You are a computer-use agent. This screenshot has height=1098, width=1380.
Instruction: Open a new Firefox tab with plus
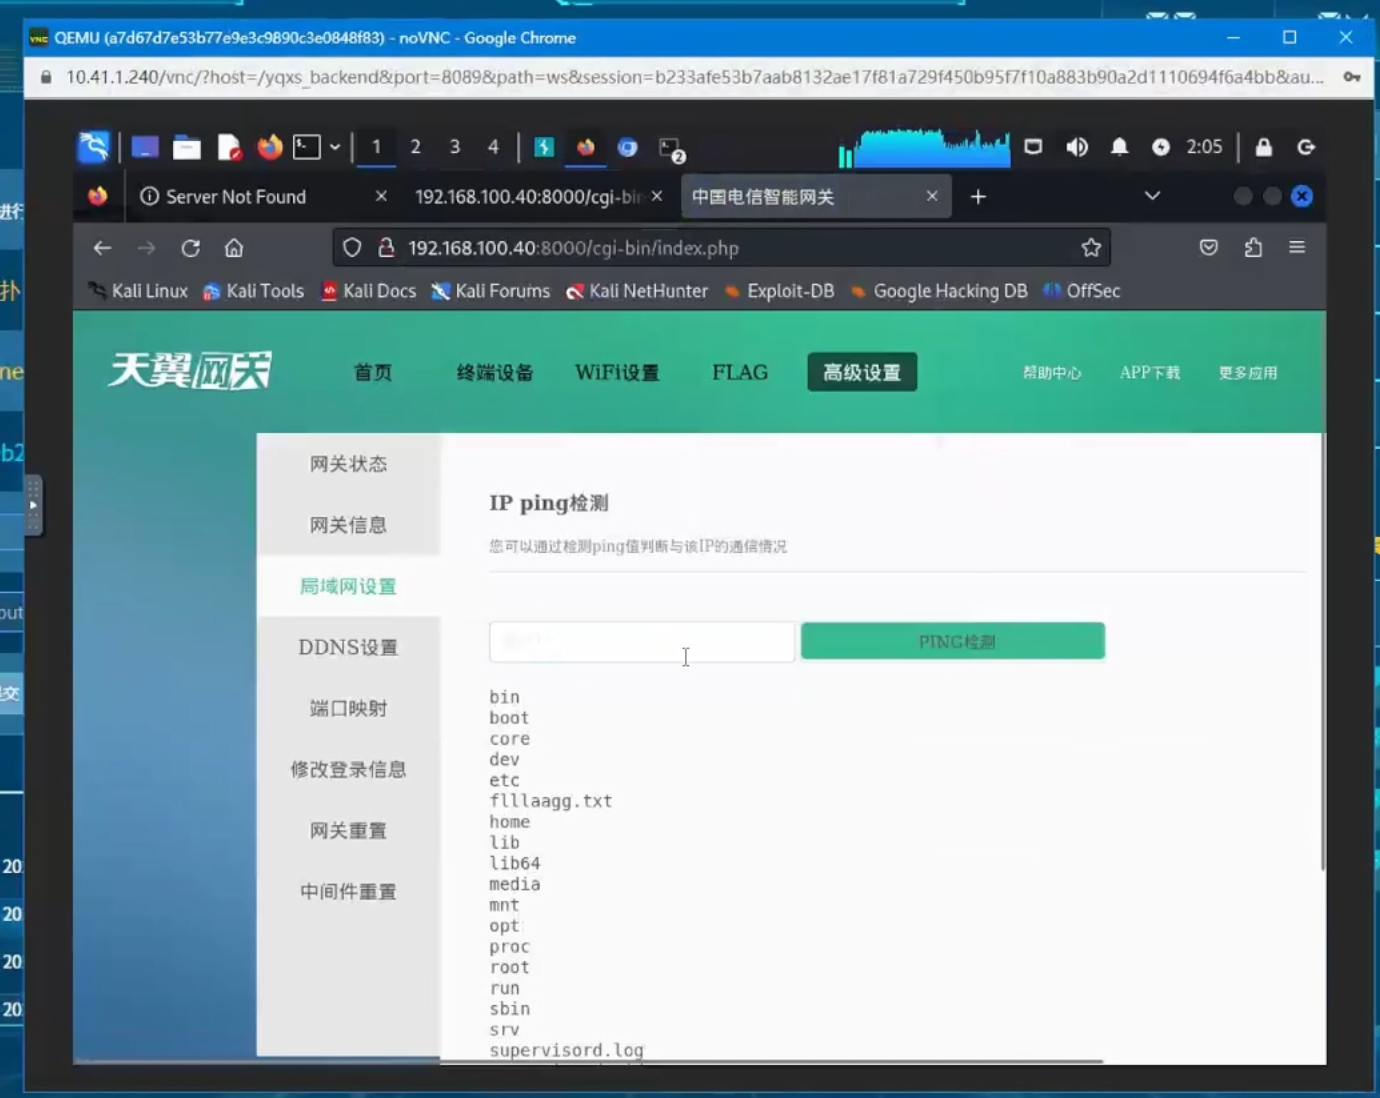(x=978, y=197)
